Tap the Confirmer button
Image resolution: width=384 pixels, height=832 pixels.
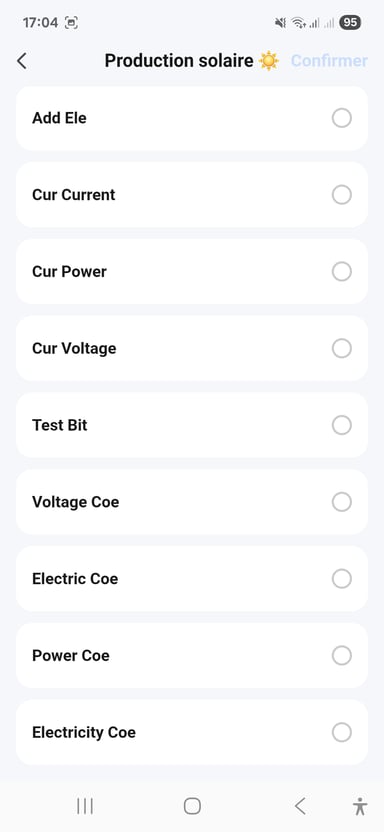point(329,61)
